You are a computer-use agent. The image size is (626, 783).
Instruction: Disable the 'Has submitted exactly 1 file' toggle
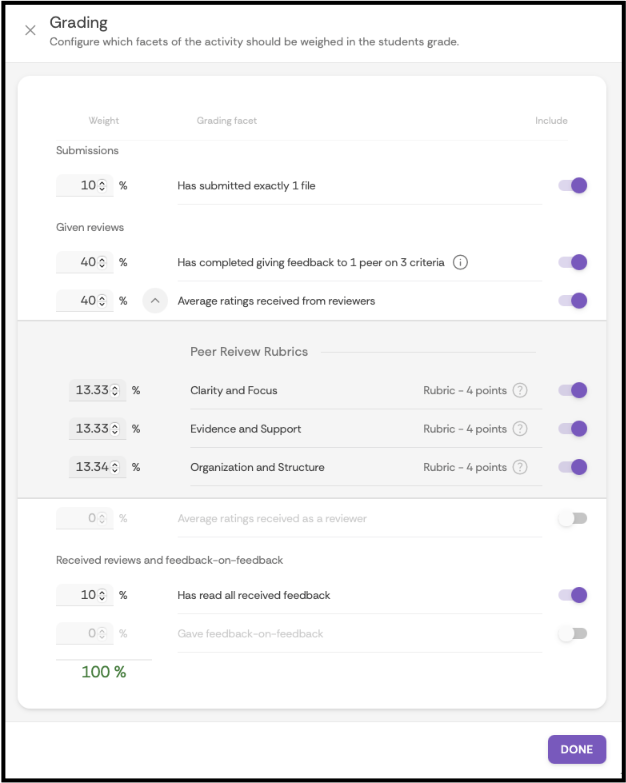click(572, 185)
